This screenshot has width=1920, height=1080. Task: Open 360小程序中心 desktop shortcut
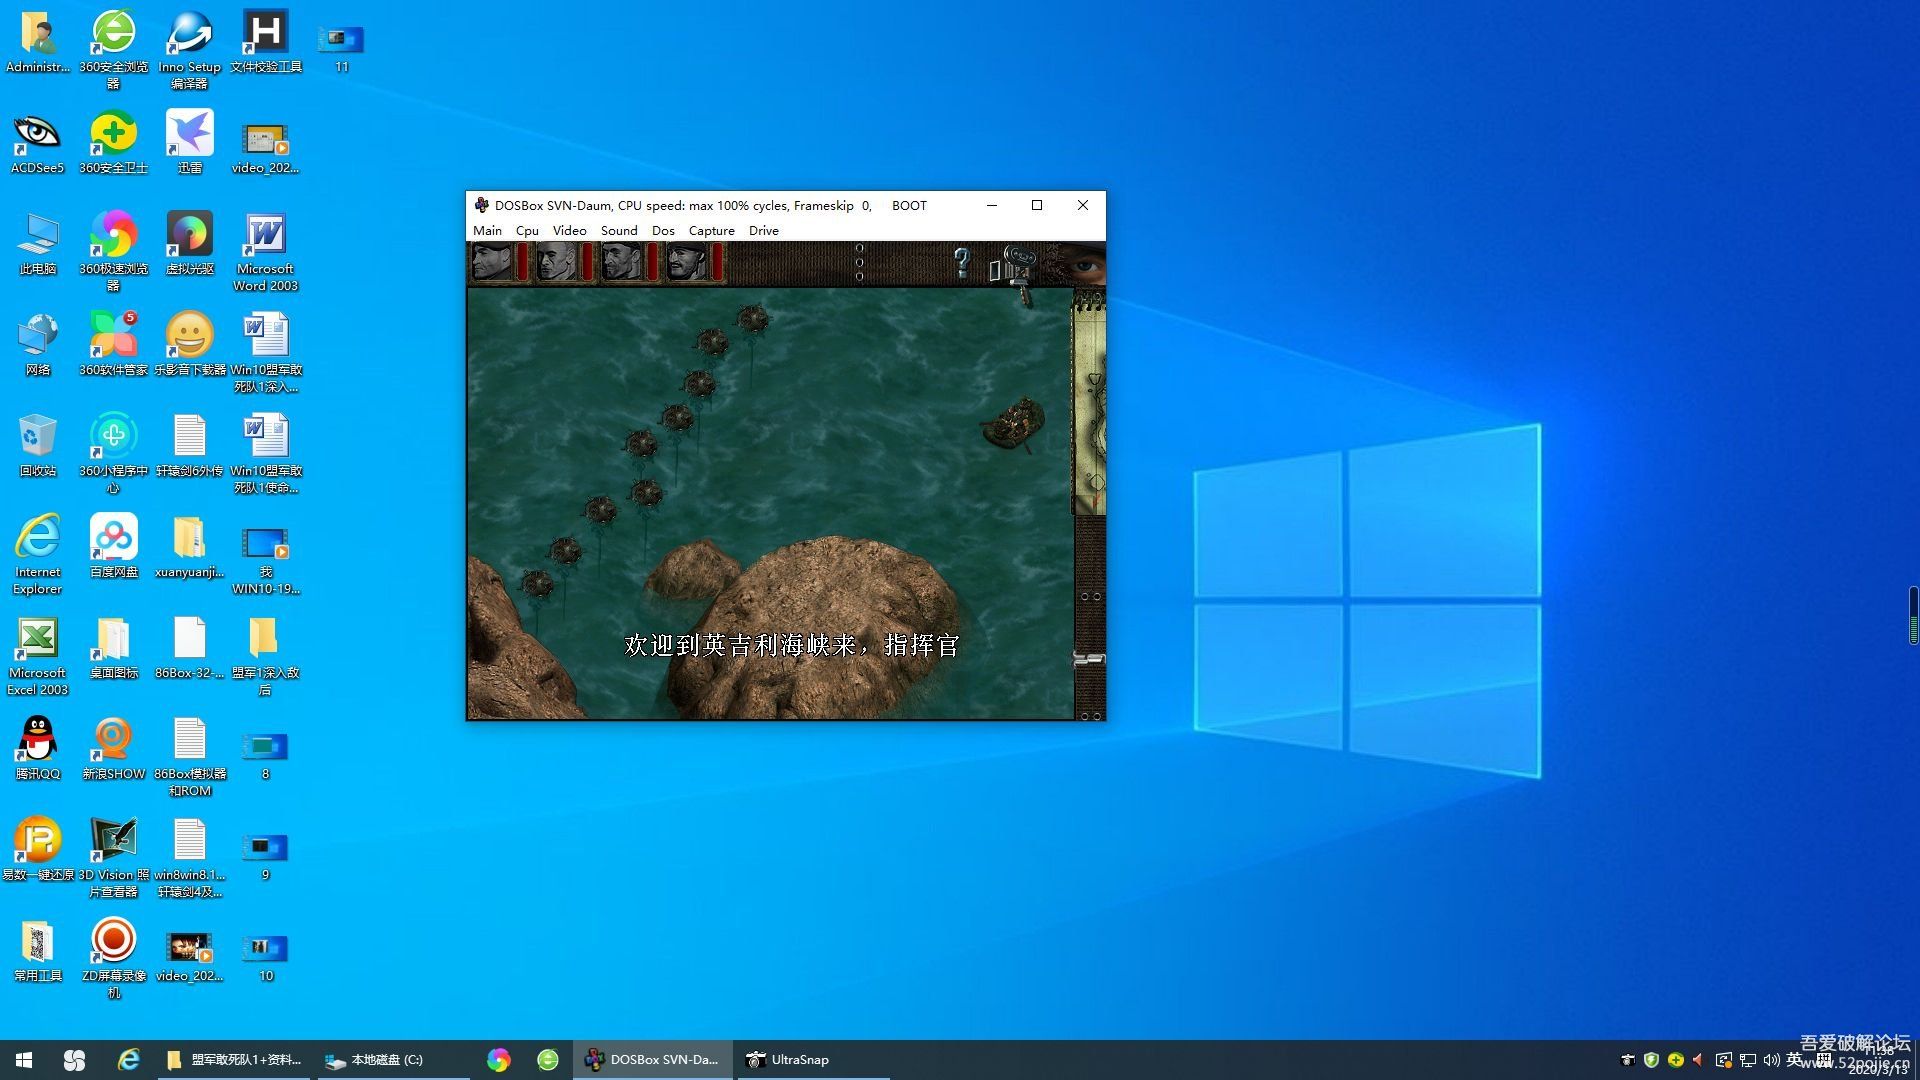click(x=113, y=452)
